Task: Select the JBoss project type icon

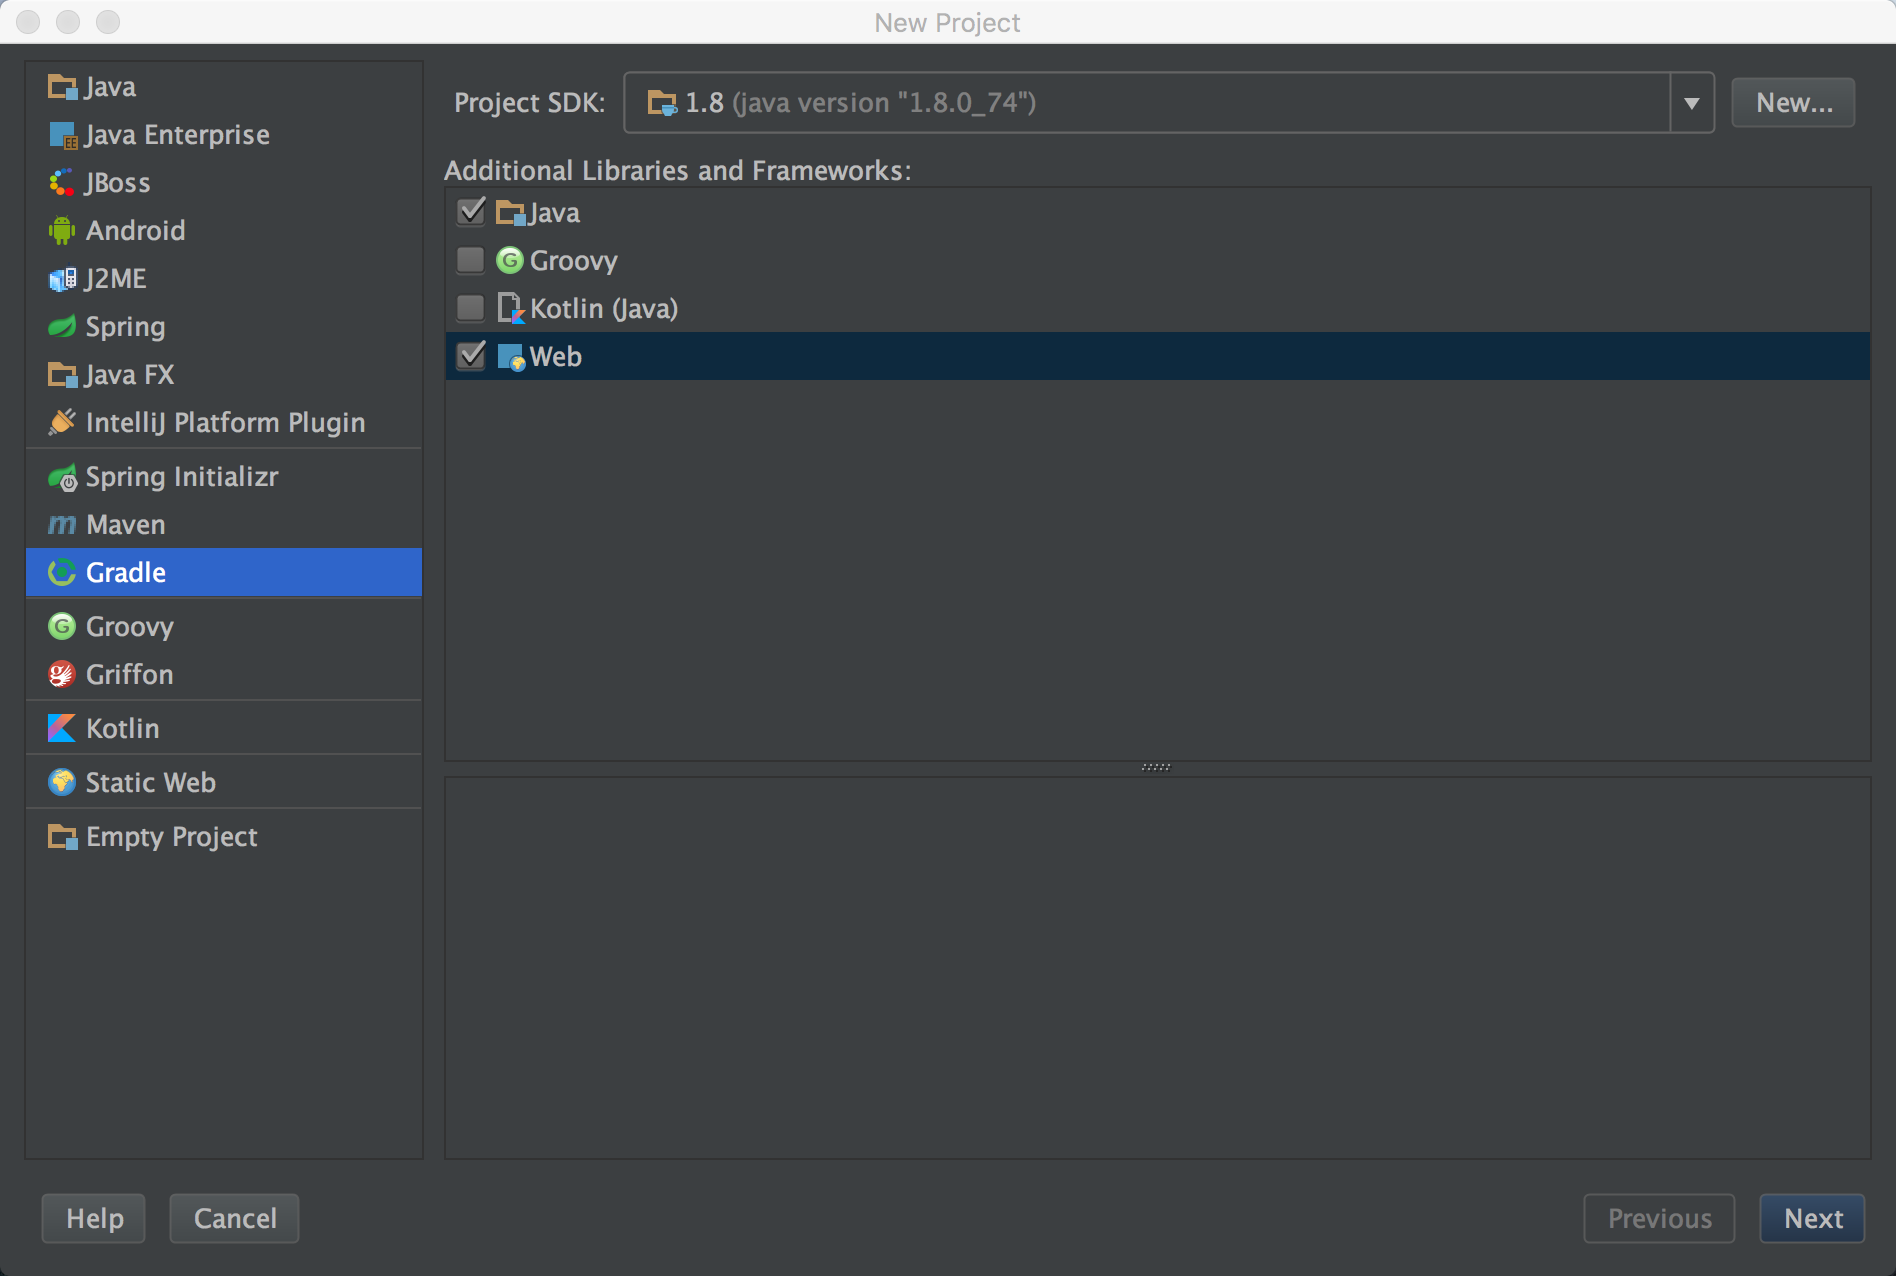Action: click(62, 183)
